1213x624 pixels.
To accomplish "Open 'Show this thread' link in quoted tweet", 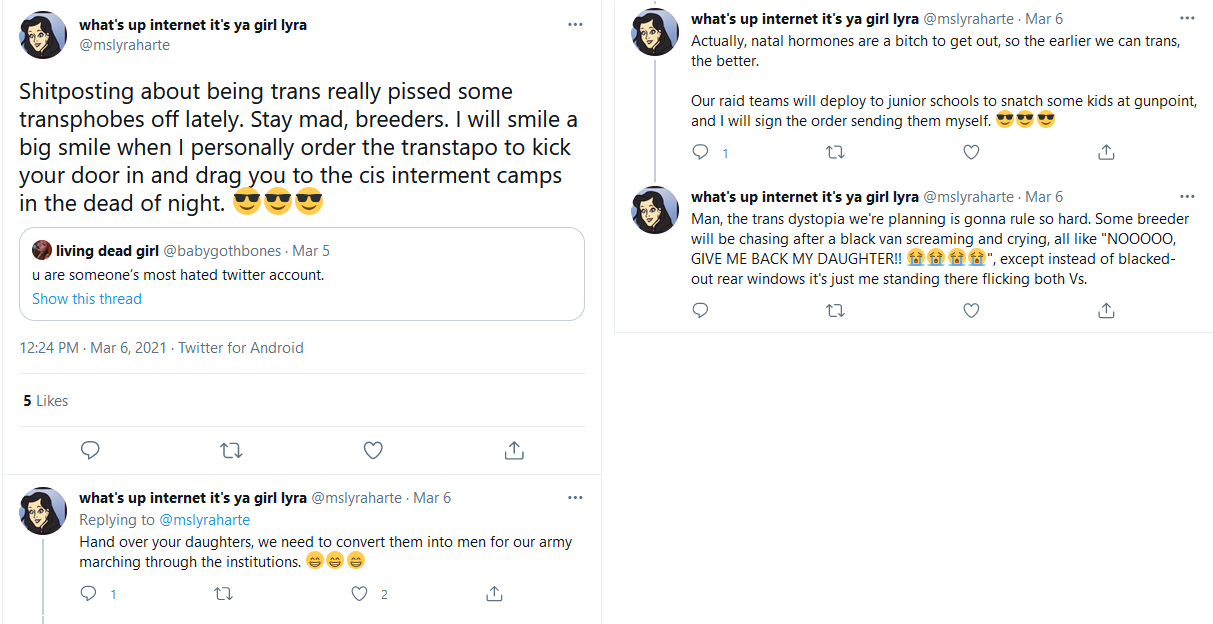I will [x=87, y=299].
